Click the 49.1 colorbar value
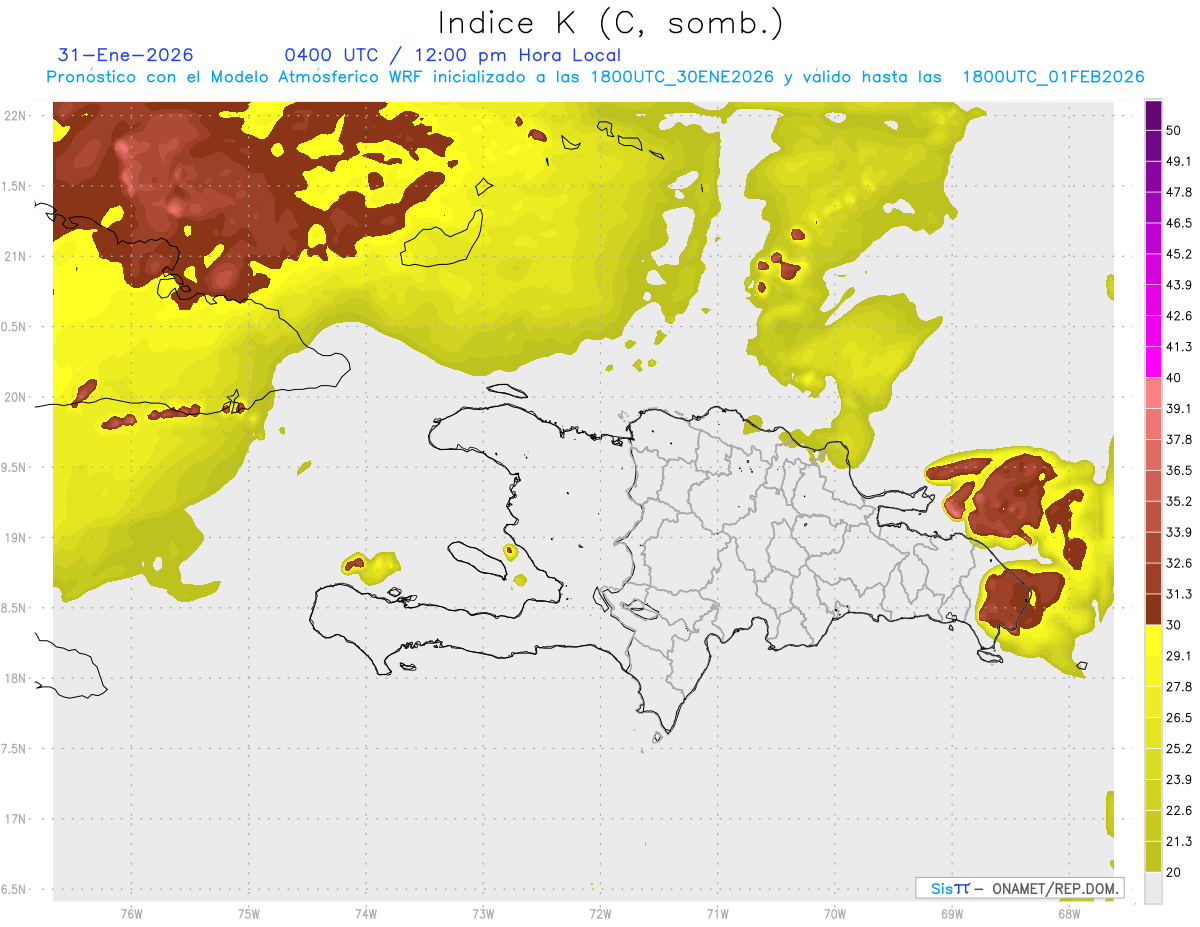The image size is (1200, 927). tap(1179, 161)
